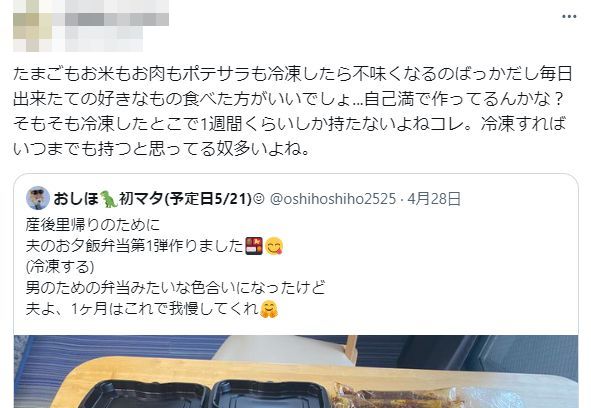Click the hugging face emoji after 我慢してくれ
This screenshot has width=591, height=408.
pyautogui.click(x=269, y=309)
